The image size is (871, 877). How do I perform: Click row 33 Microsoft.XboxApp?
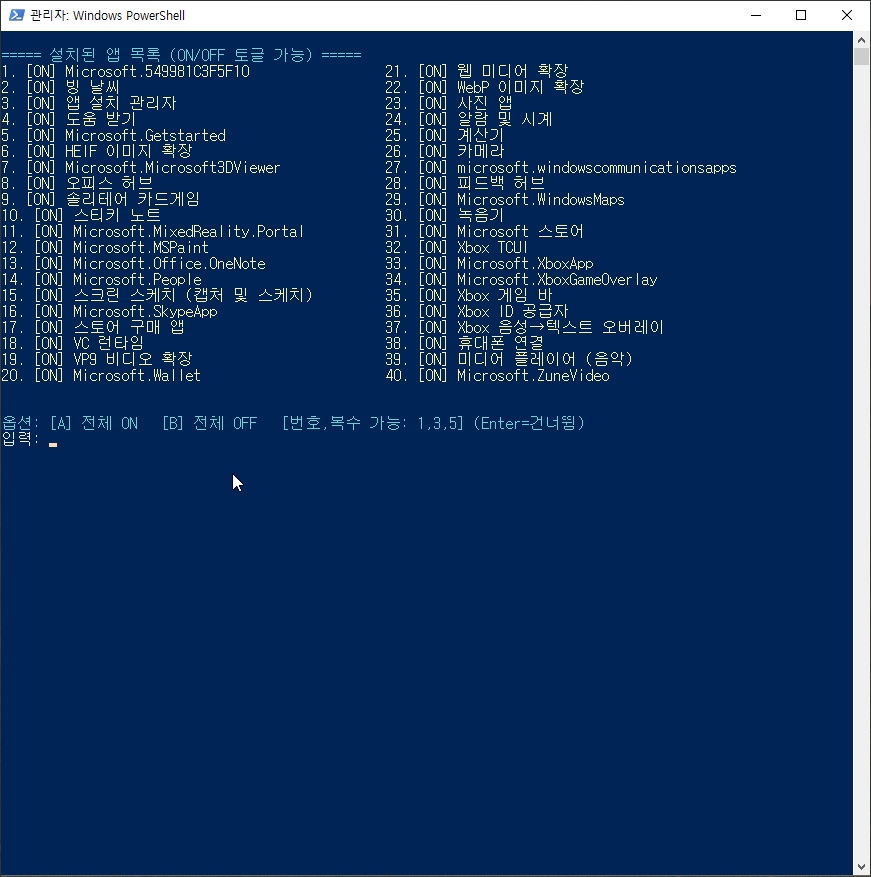(489, 263)
